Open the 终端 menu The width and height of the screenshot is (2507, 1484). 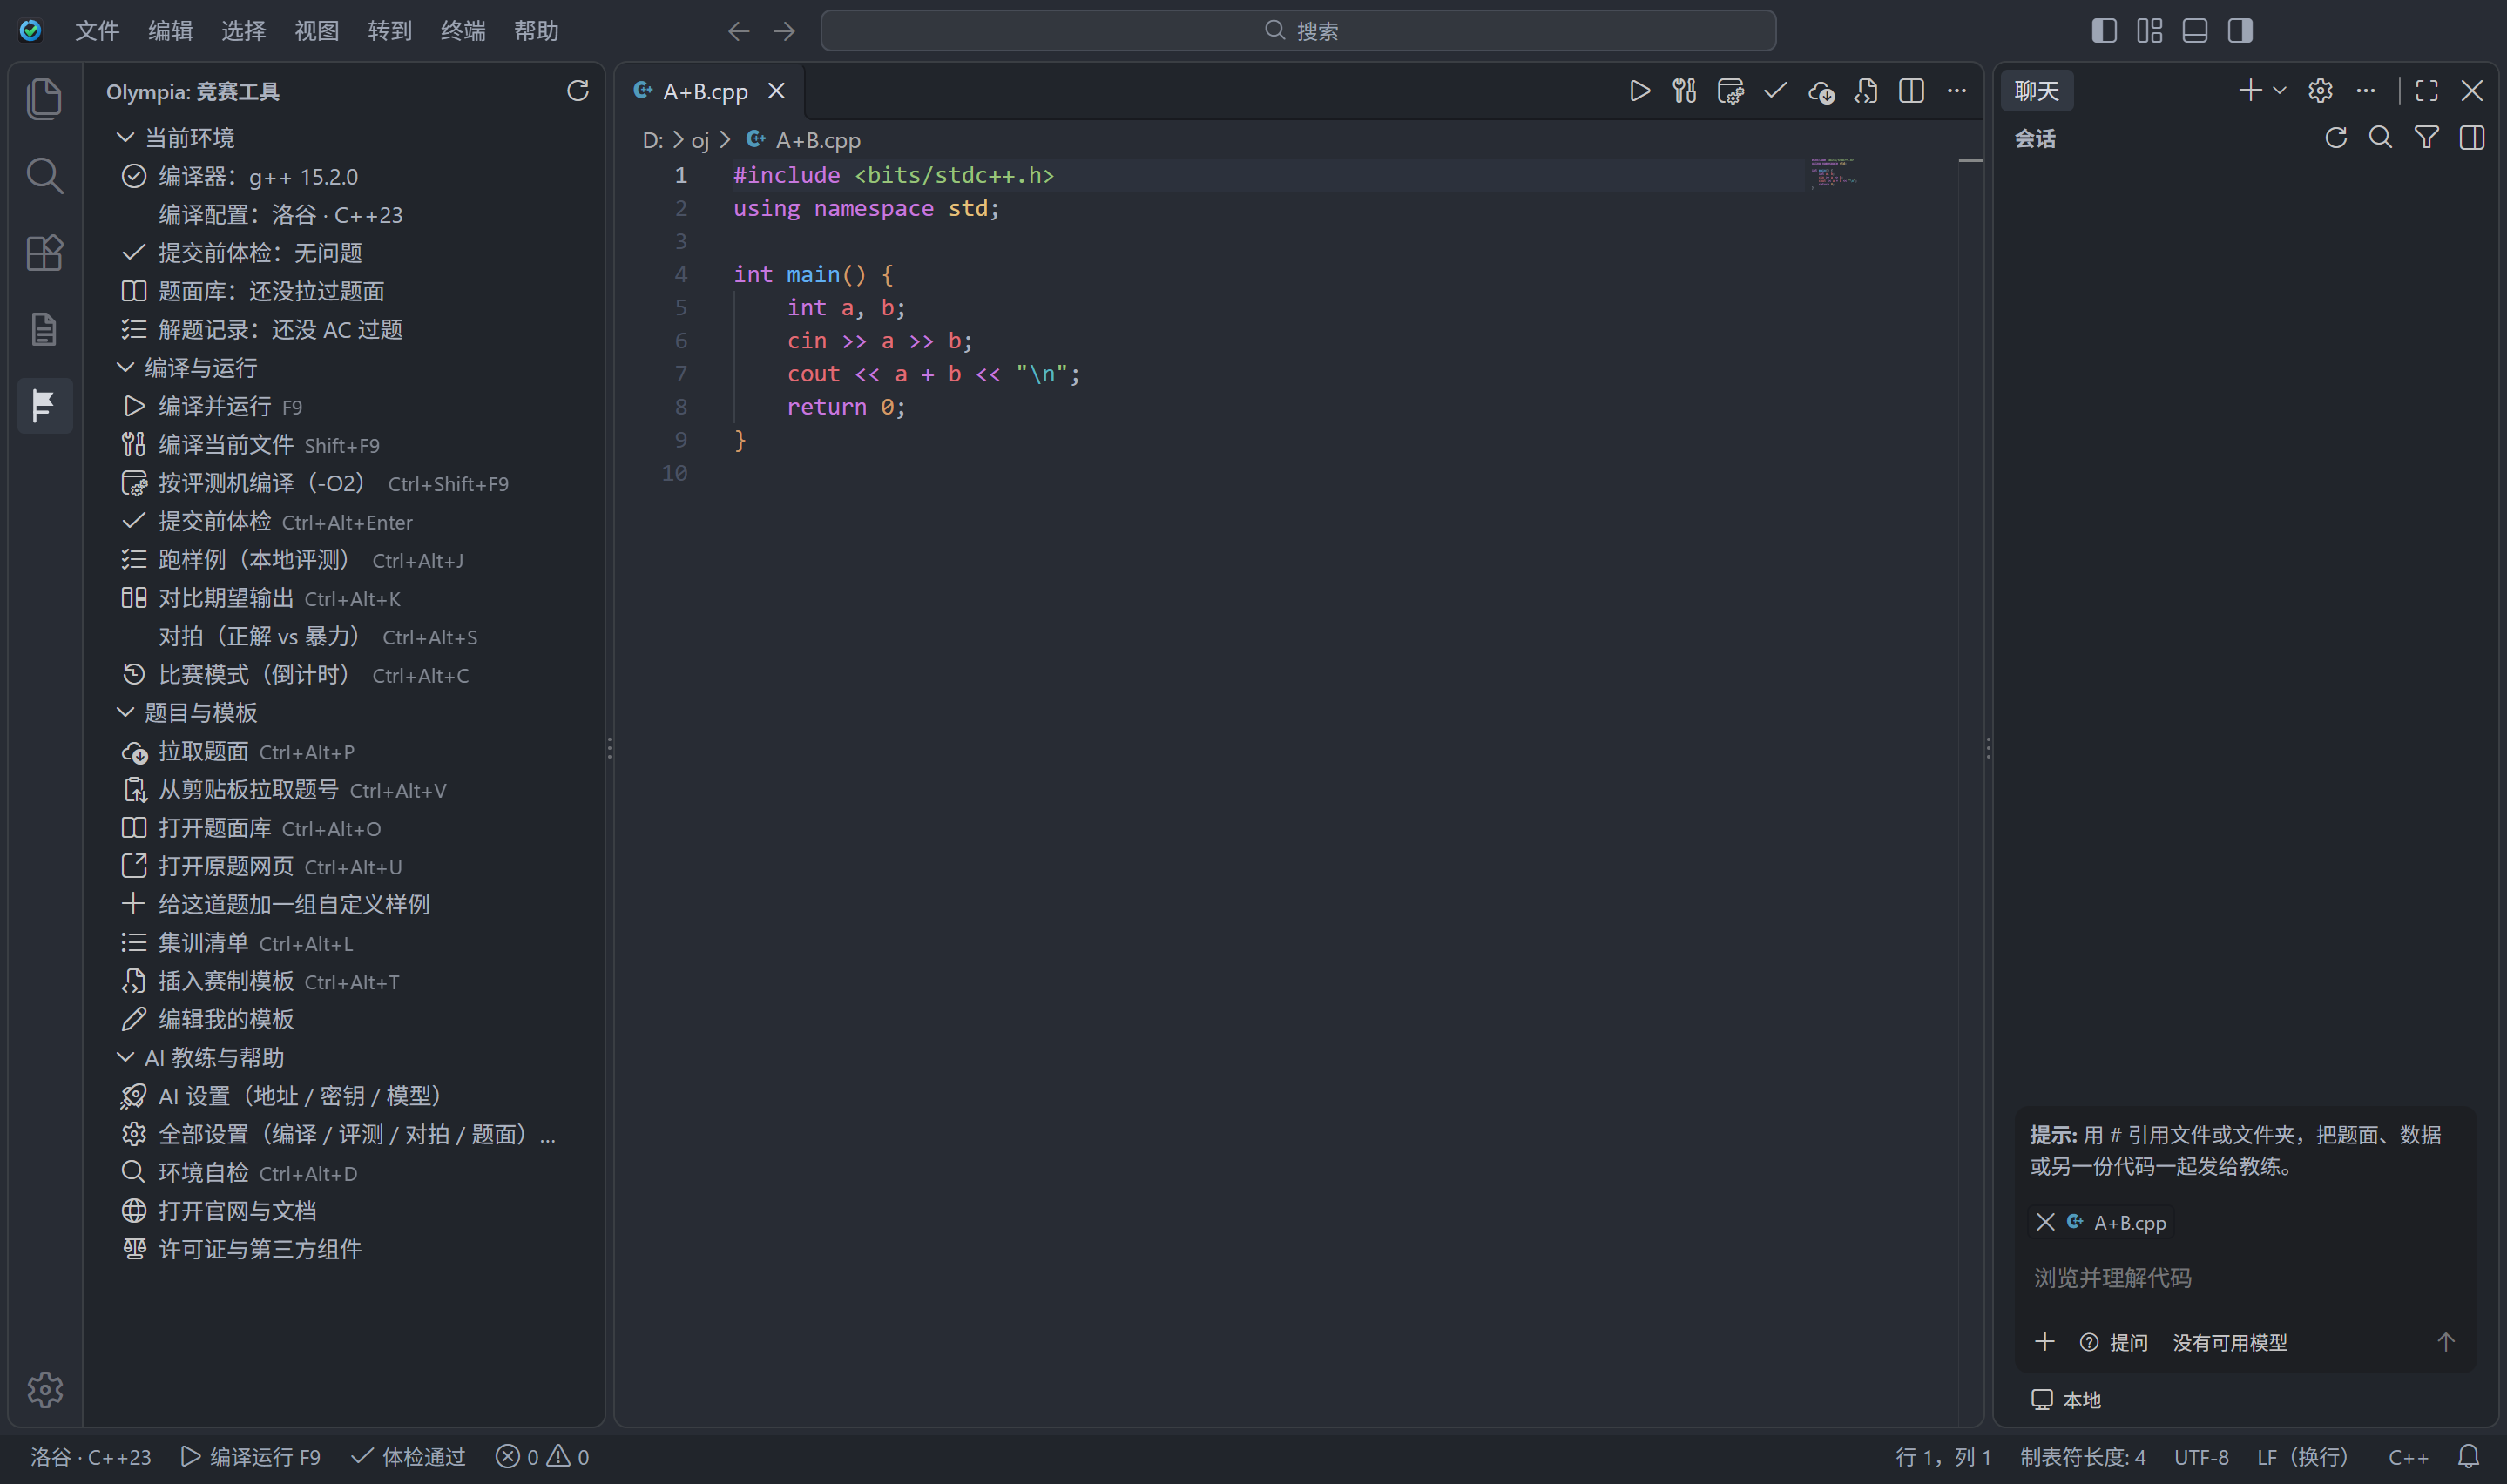pos(463,31)
